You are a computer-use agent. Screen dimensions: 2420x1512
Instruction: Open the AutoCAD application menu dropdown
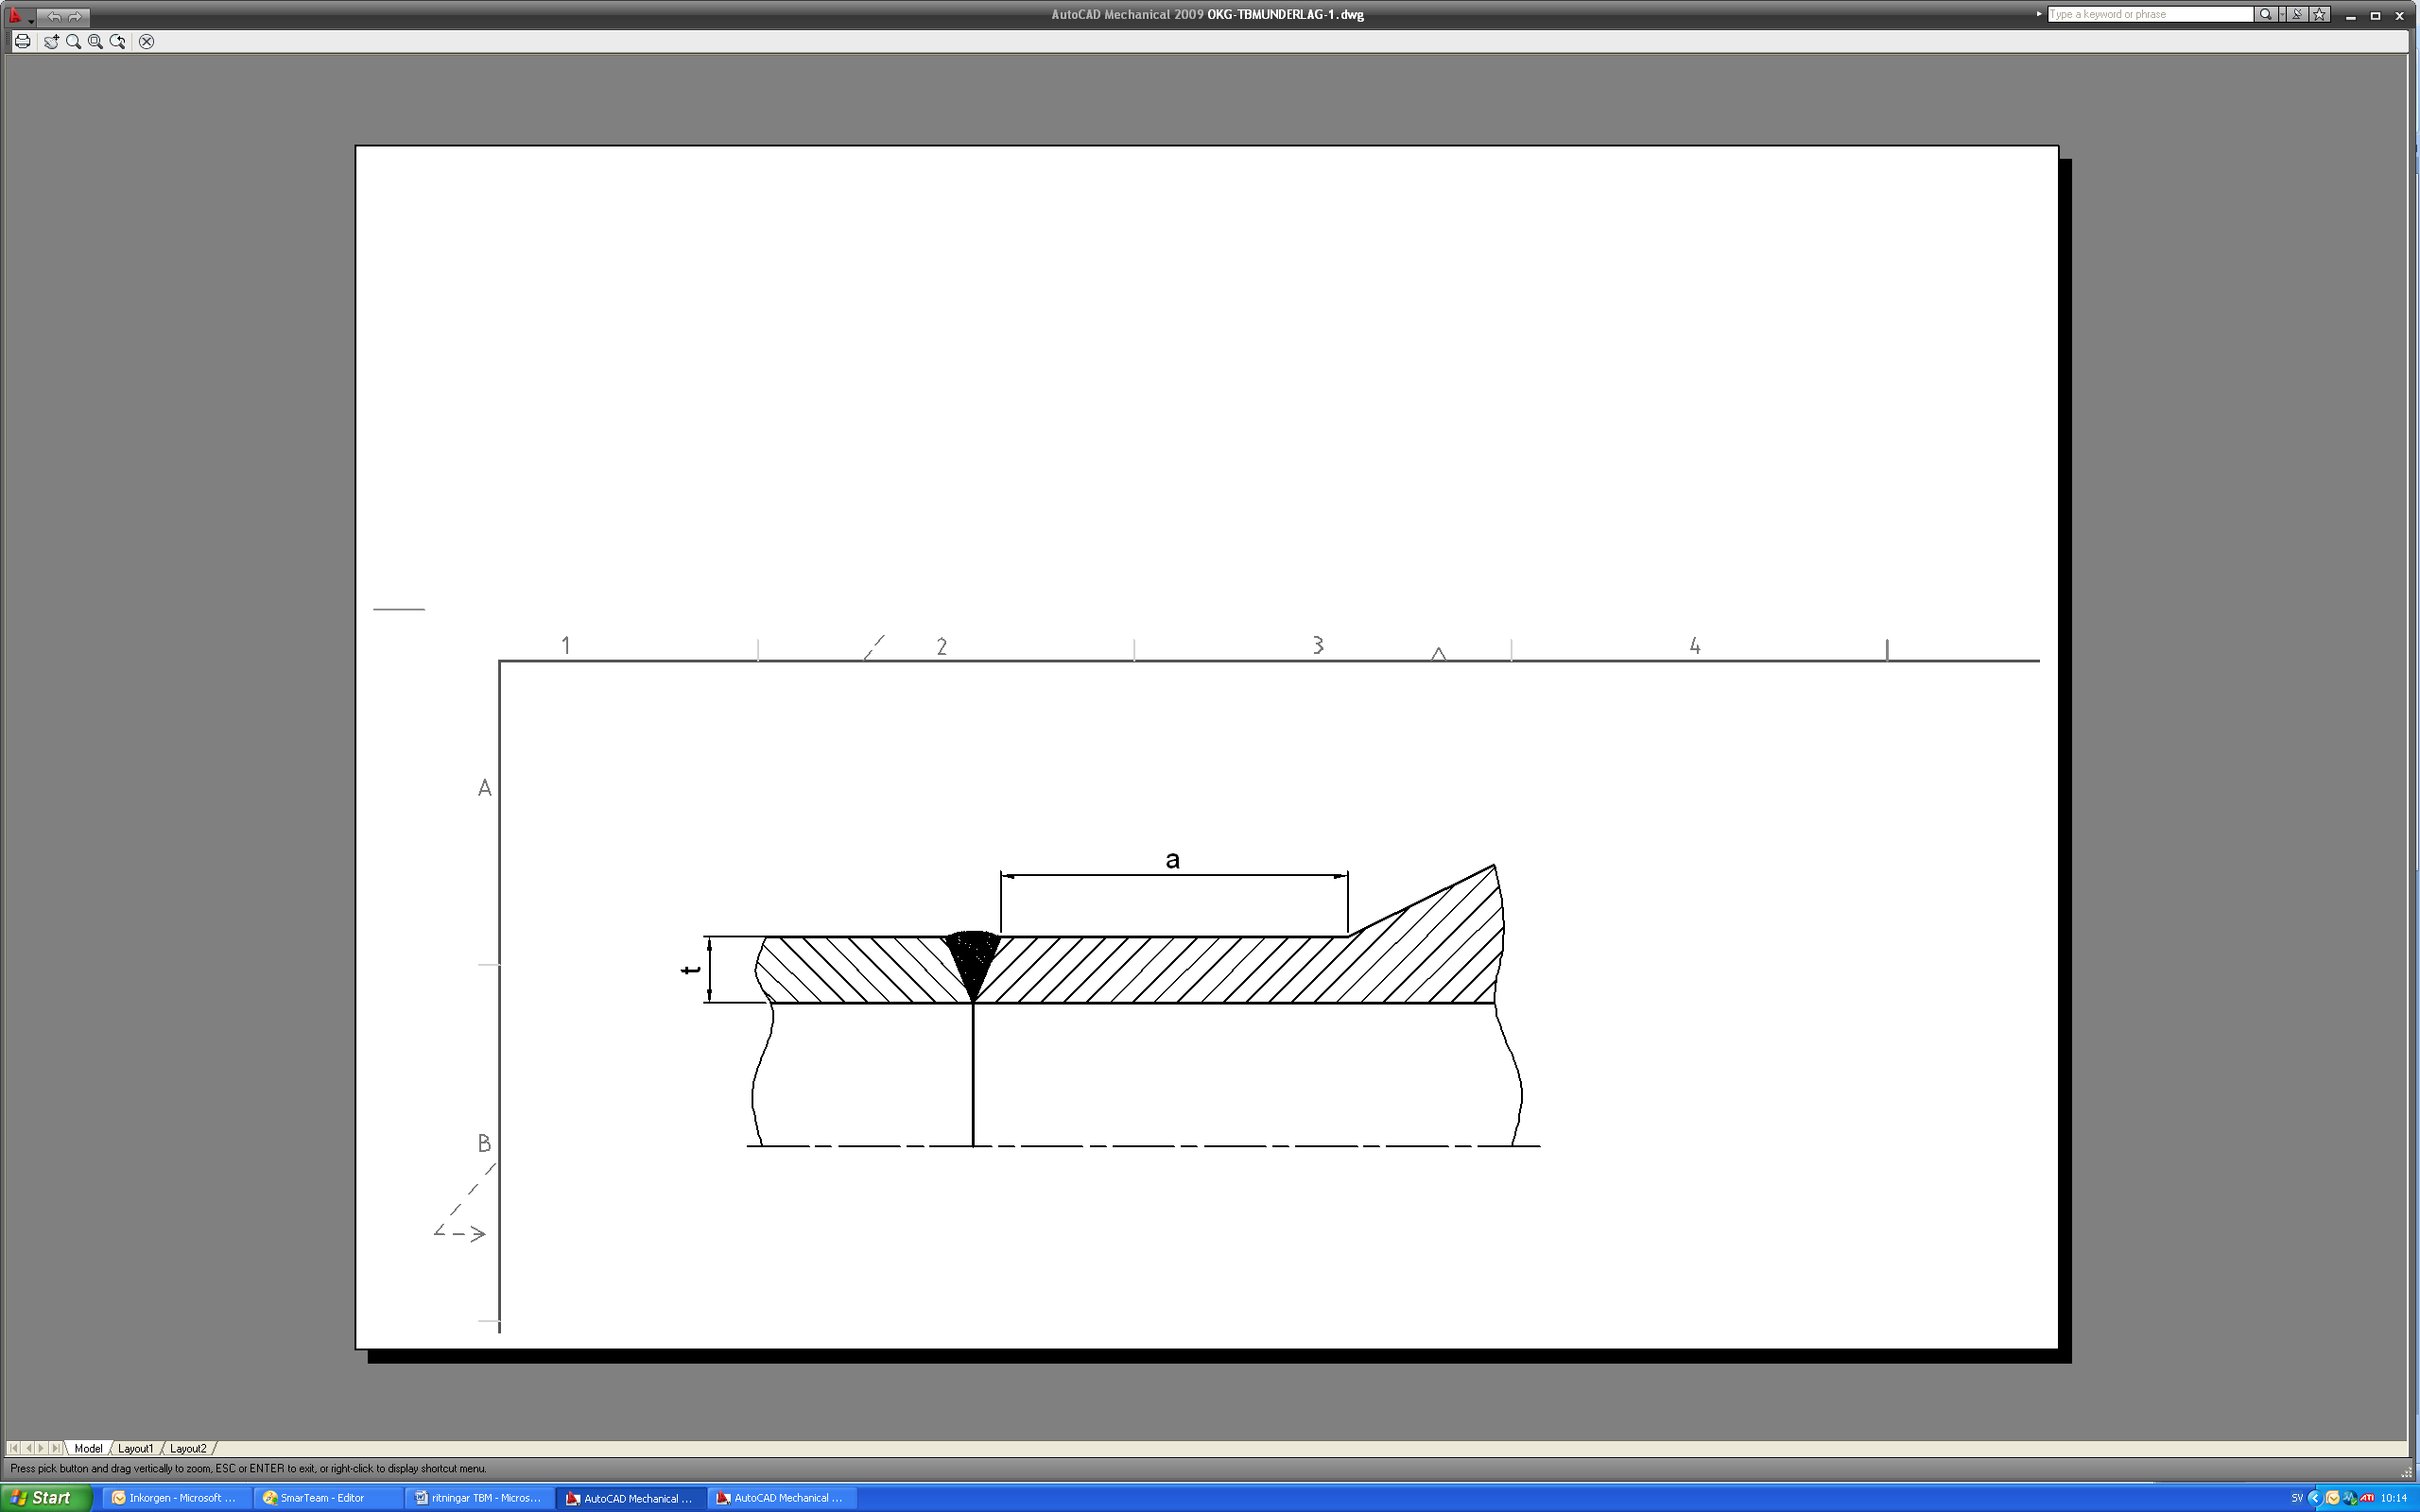coord(20,16)
